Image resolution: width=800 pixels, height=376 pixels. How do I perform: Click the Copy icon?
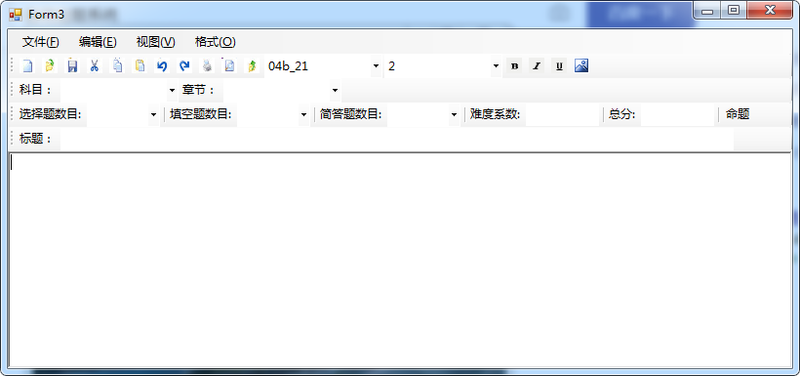pos(117,66)
